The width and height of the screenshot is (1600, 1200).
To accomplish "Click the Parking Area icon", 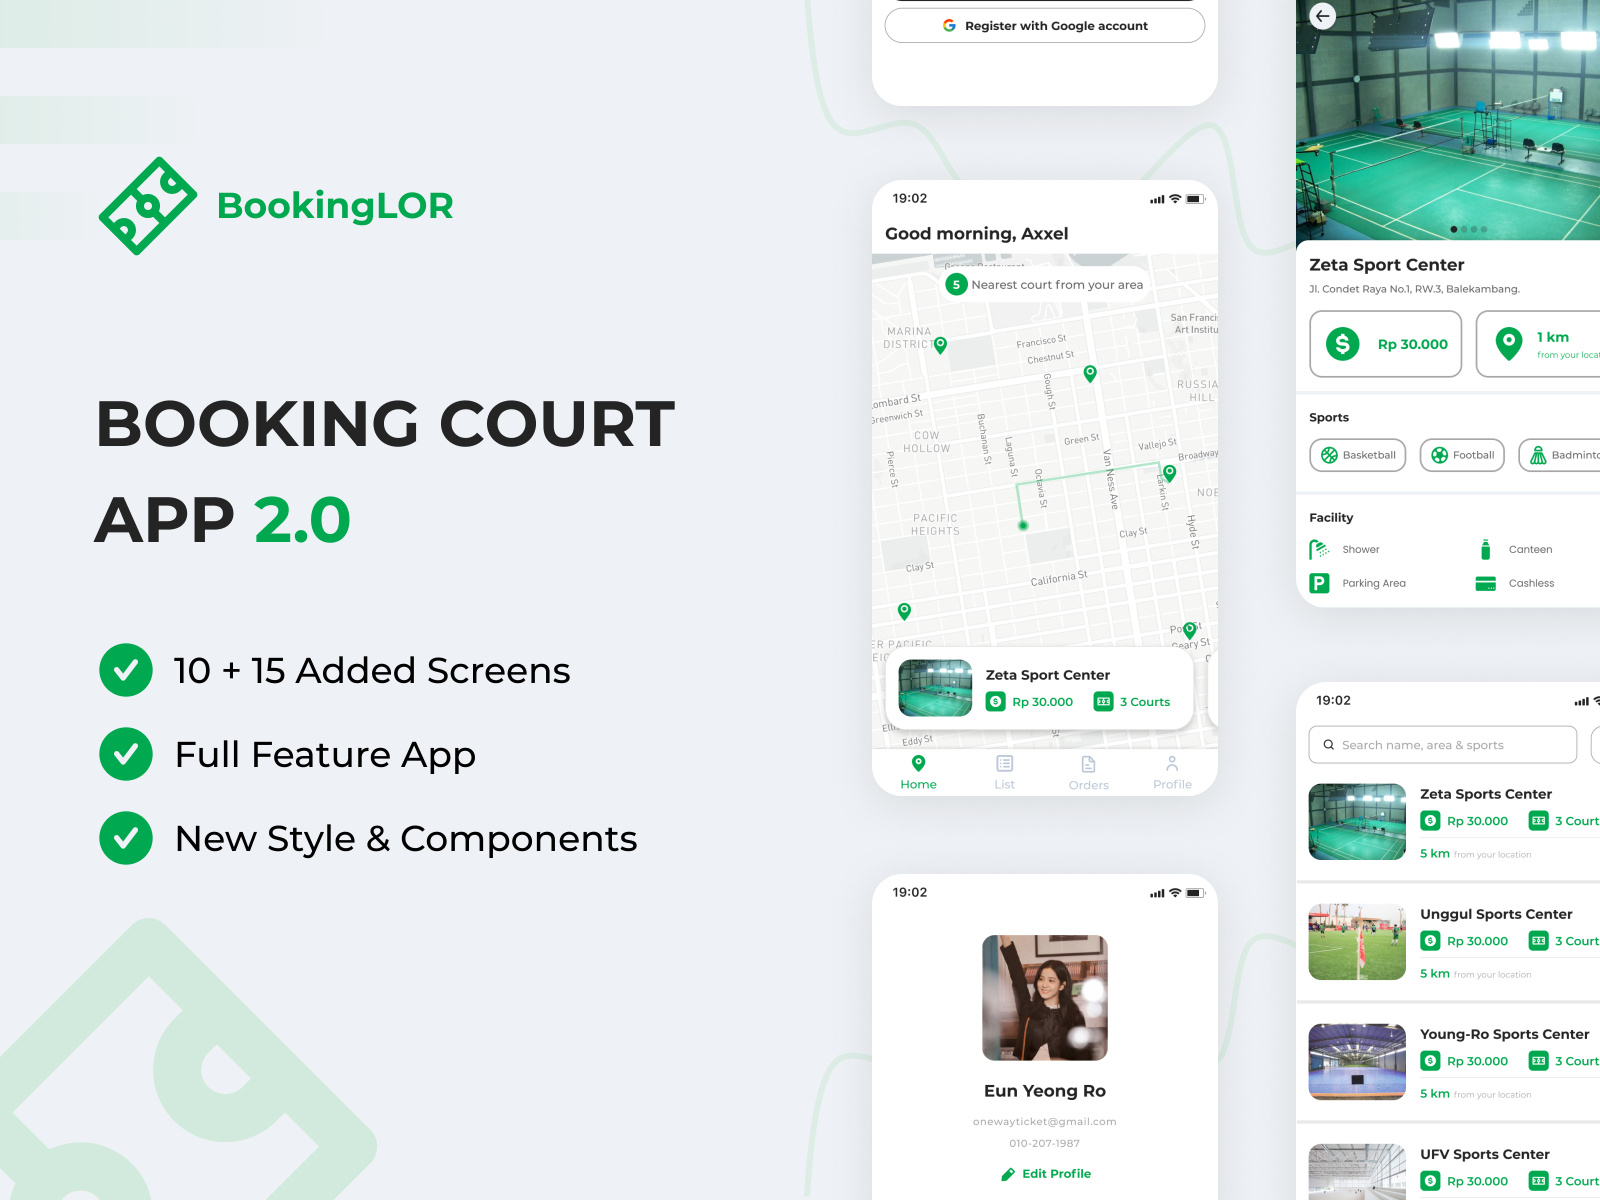I will pos(1319,583).
